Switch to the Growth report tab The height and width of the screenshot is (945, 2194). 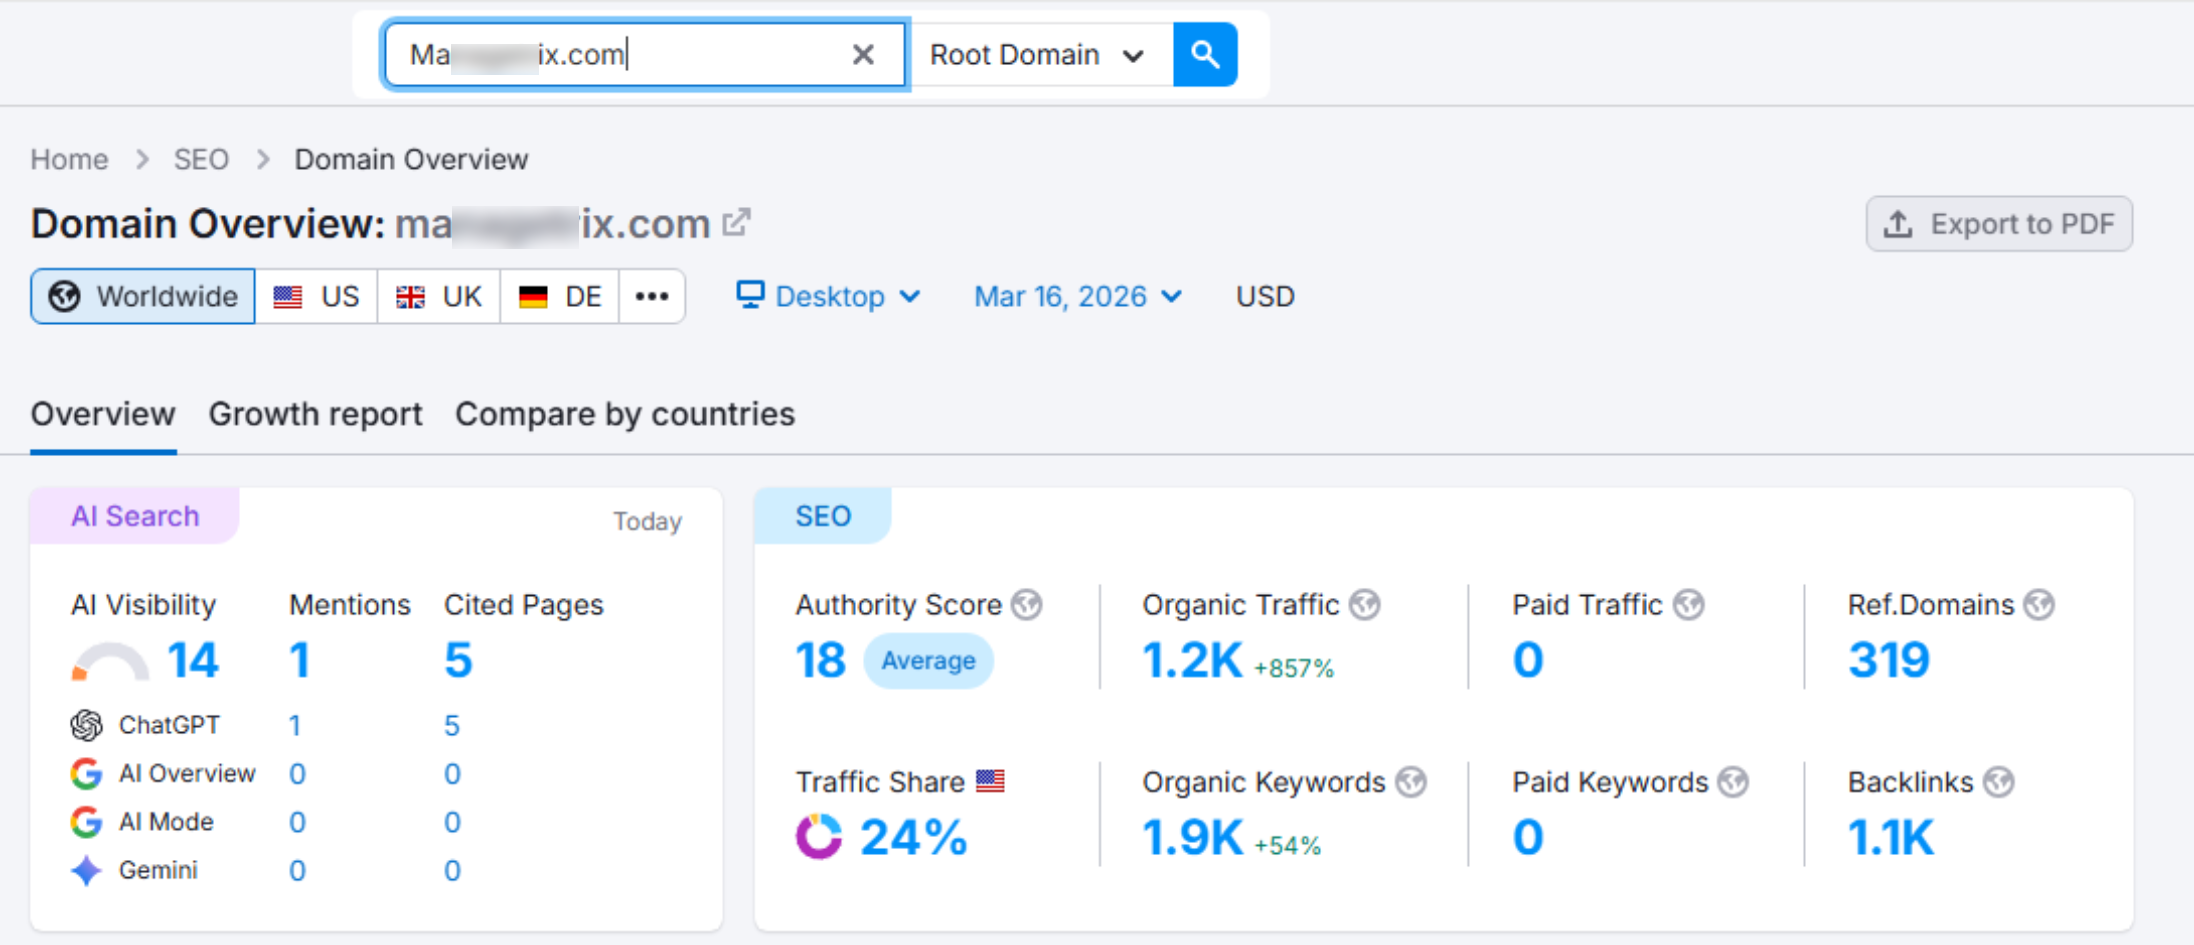pyautogui.click(x=315, y=413)
